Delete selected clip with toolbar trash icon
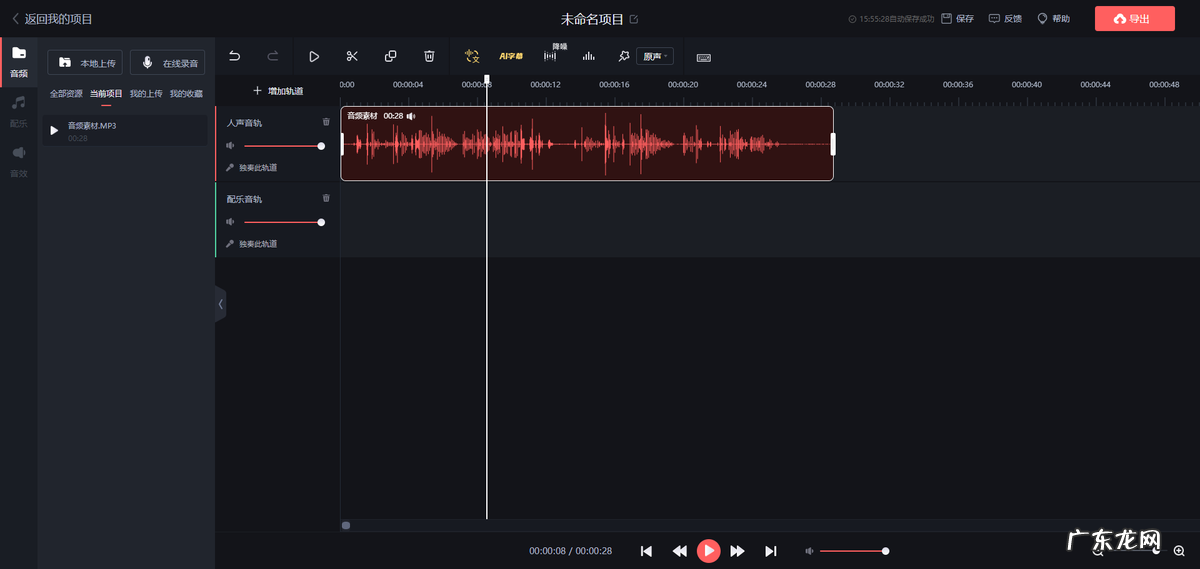 coord(429,57)
